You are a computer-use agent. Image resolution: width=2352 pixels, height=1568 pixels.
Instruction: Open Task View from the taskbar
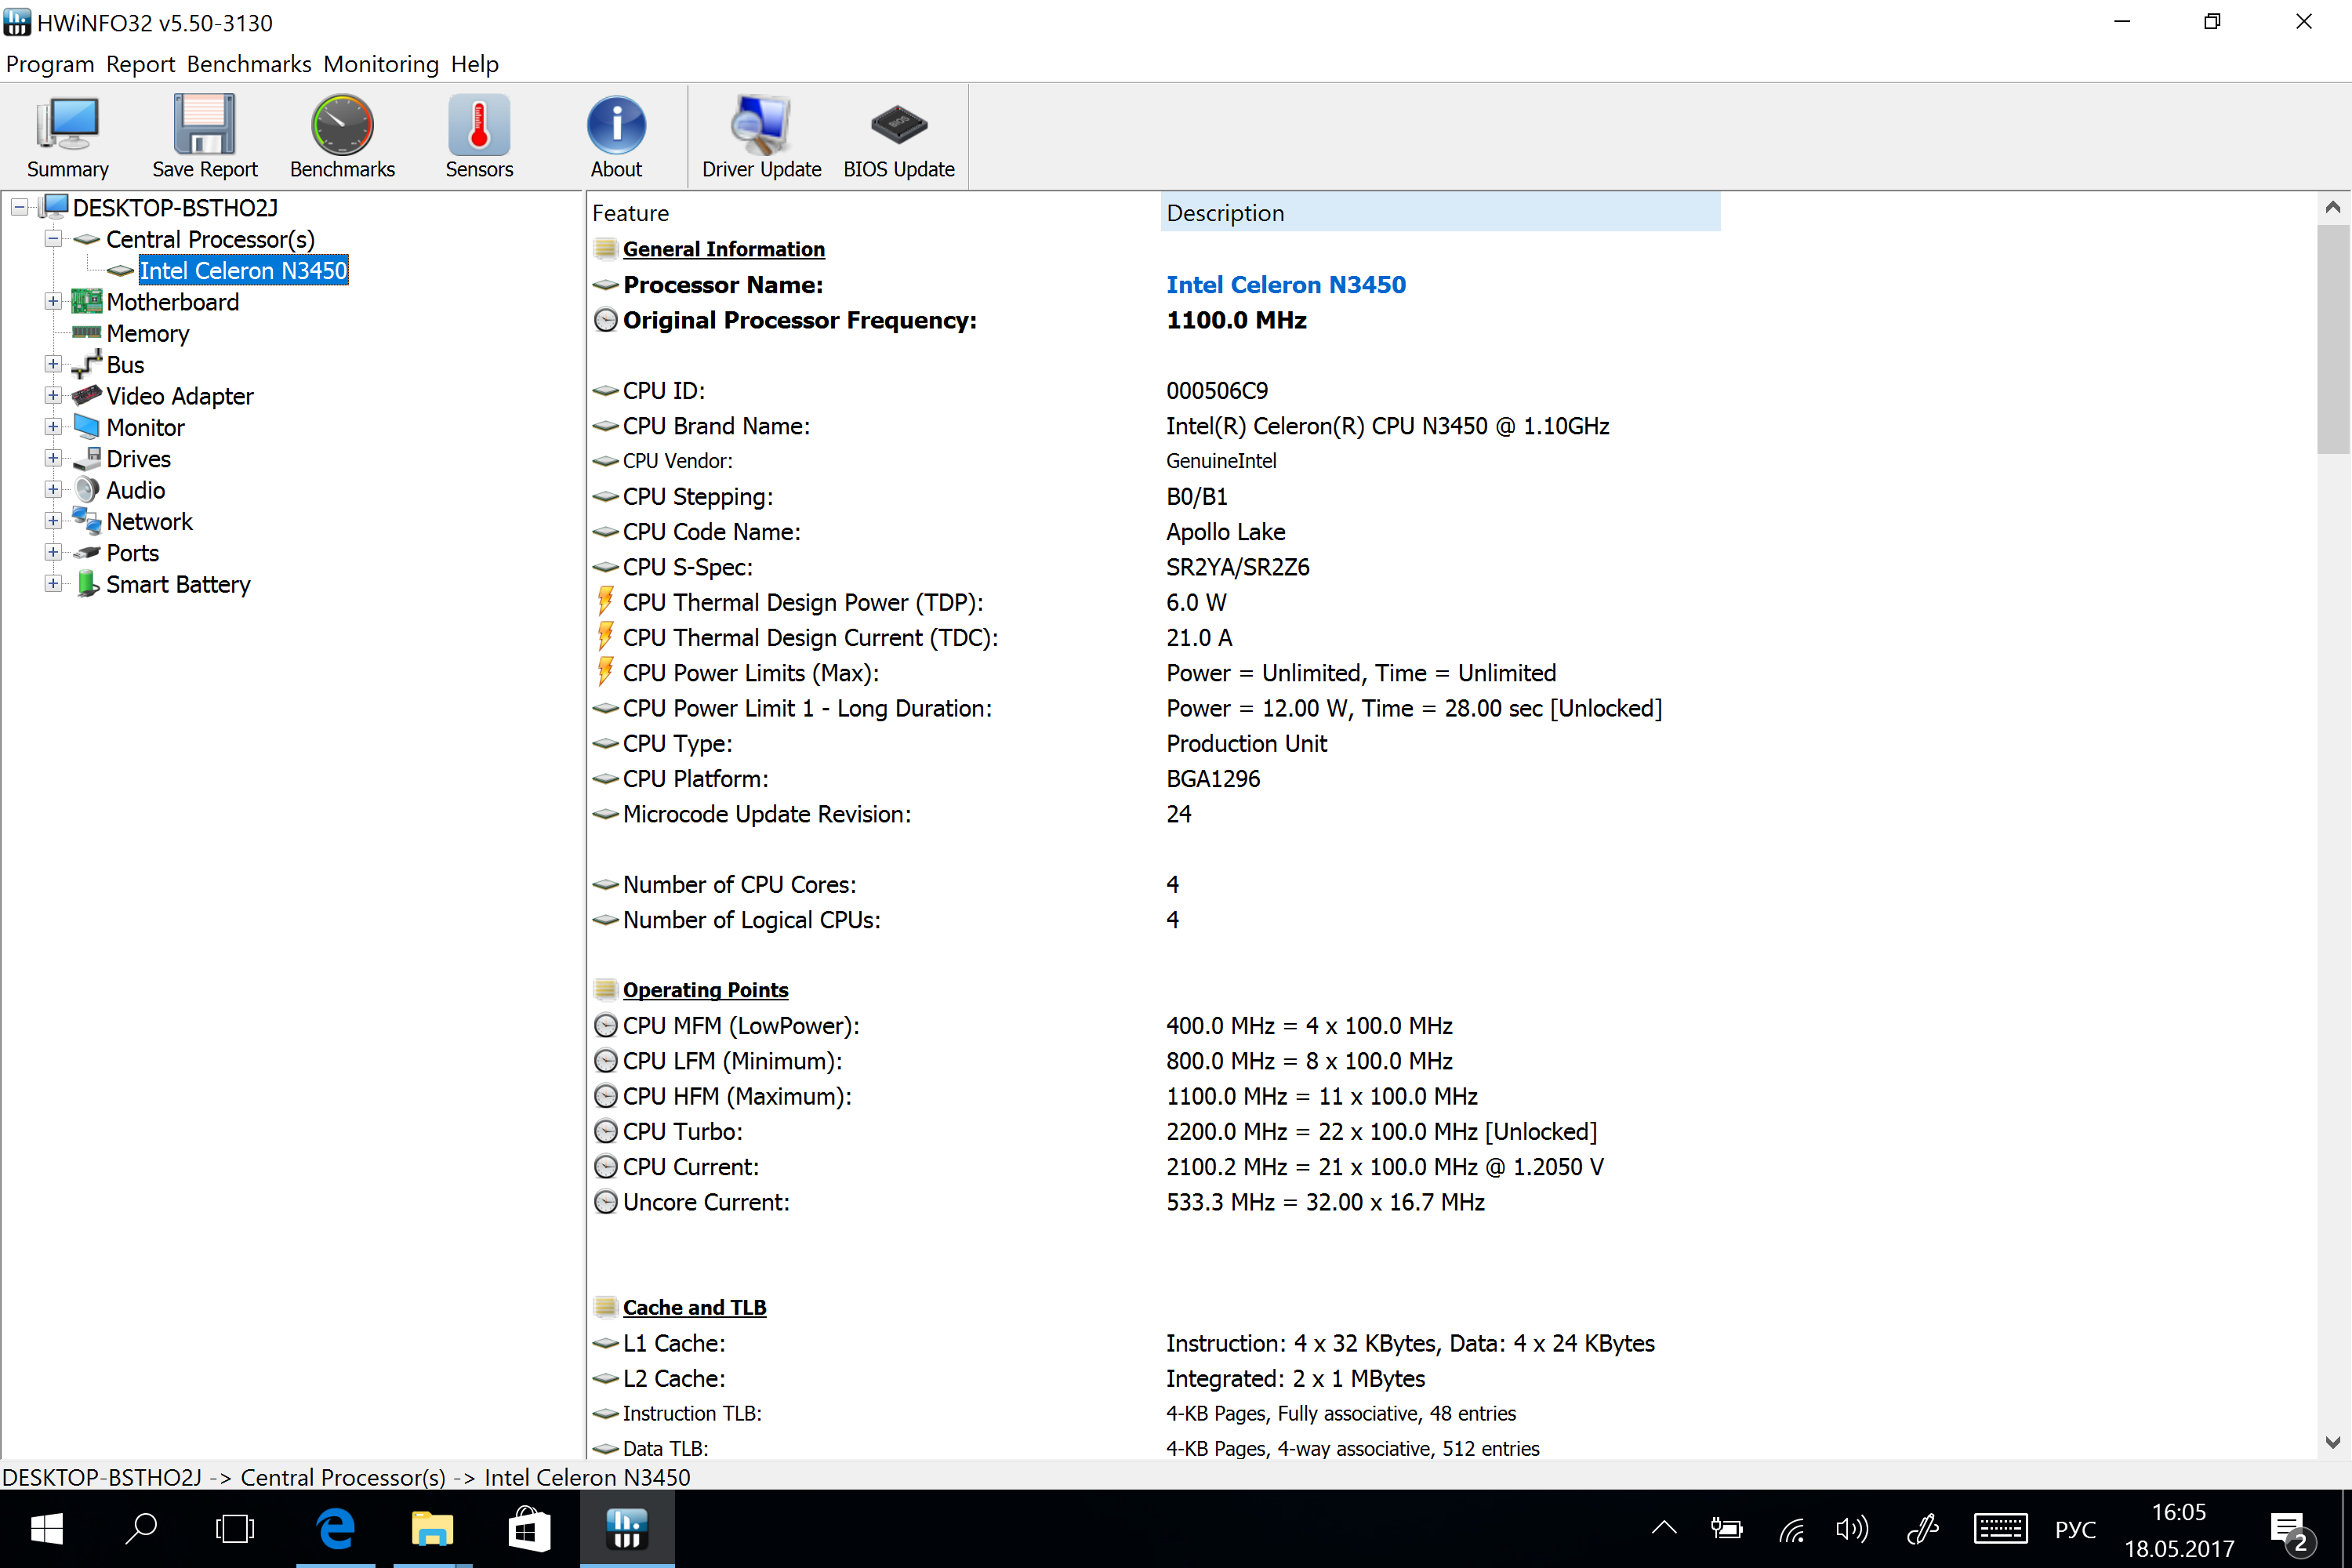235,1528
